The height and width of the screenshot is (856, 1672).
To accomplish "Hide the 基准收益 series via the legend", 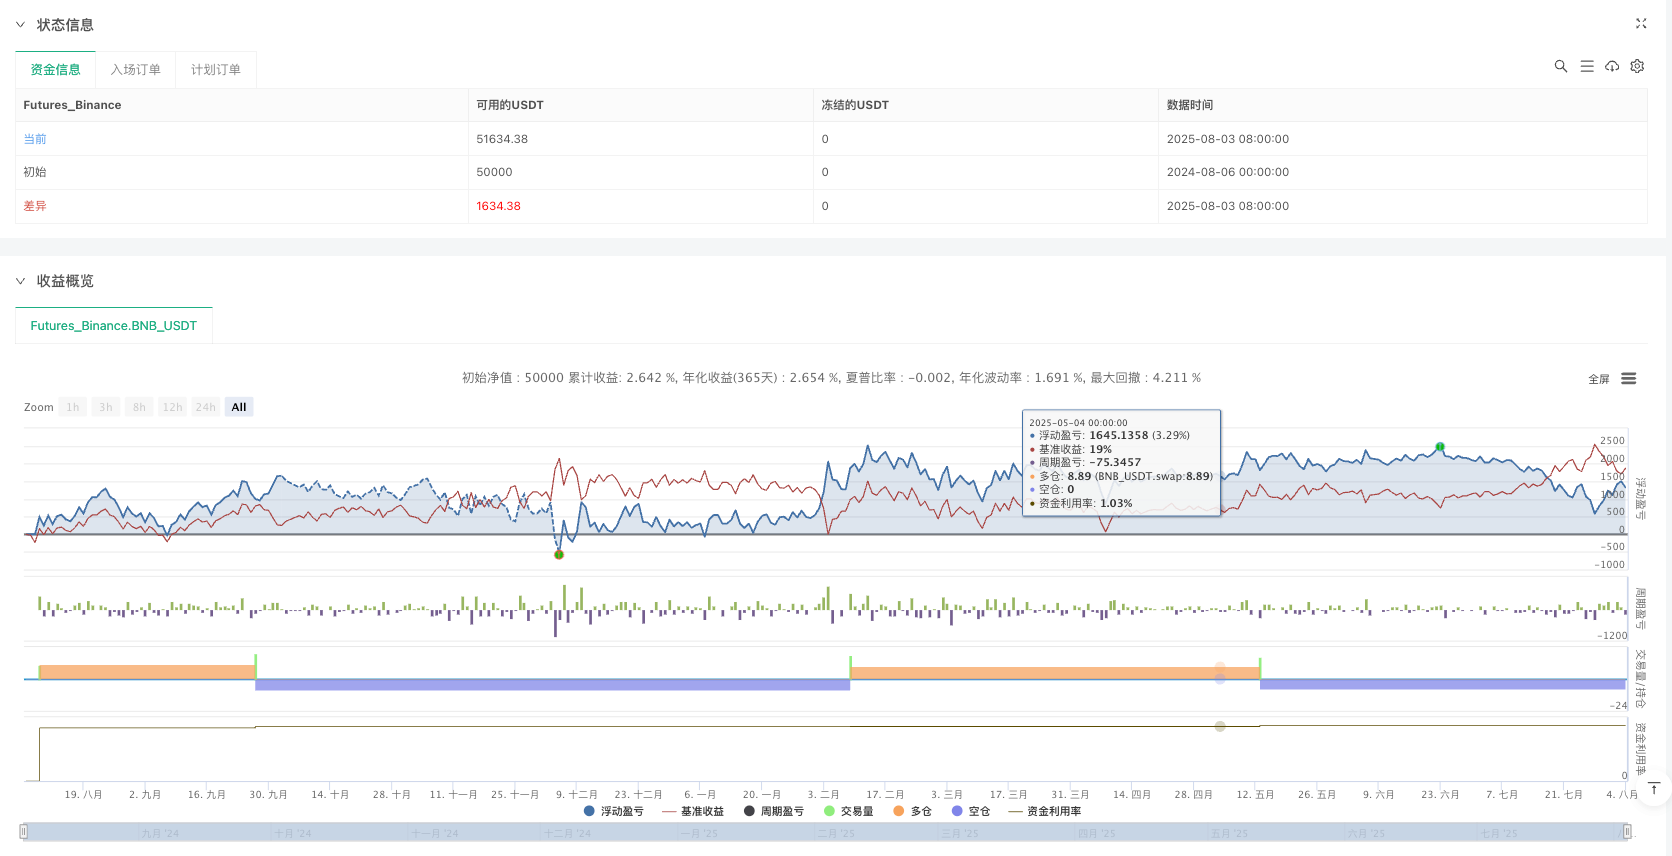I will click(x=693, y=811).
